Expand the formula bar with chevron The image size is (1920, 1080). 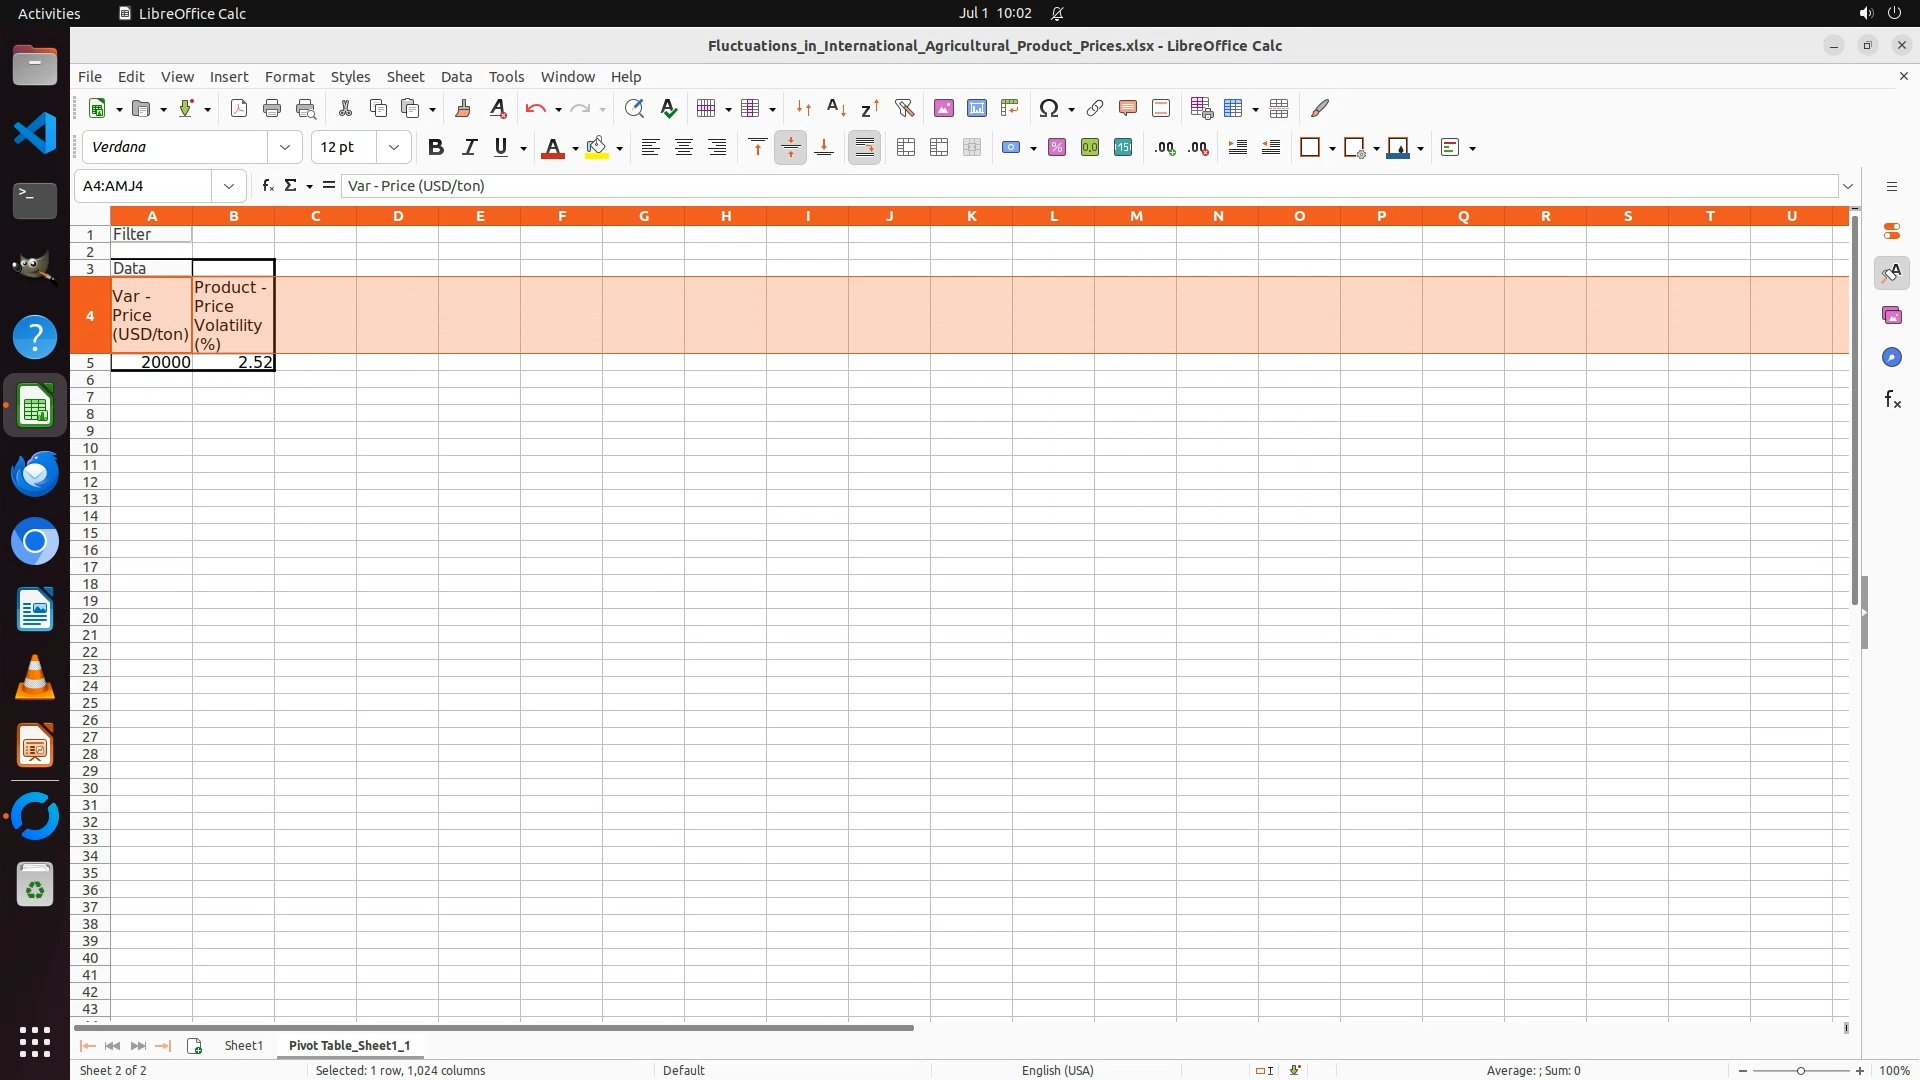tap(1848, 186)
